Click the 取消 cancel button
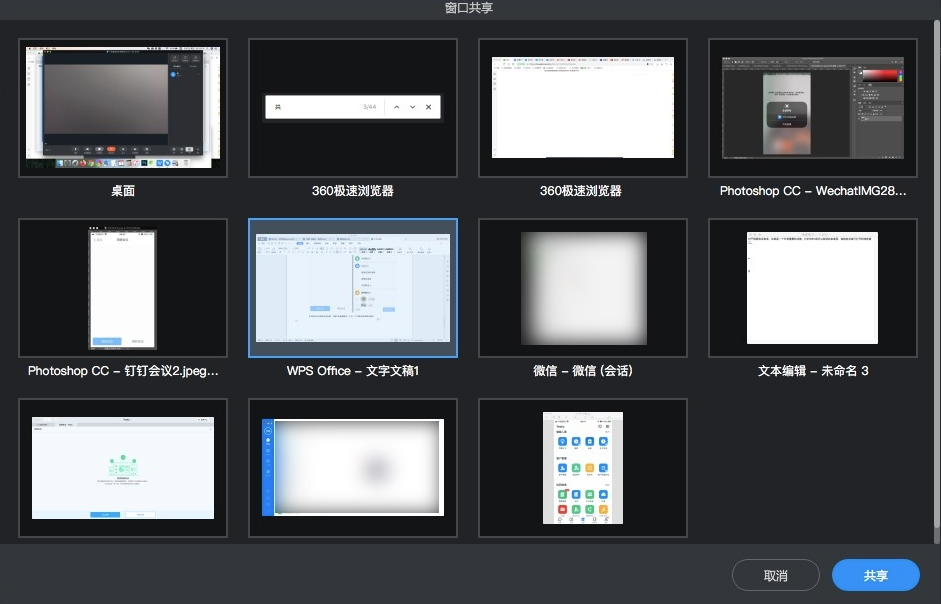 (775, 575)
